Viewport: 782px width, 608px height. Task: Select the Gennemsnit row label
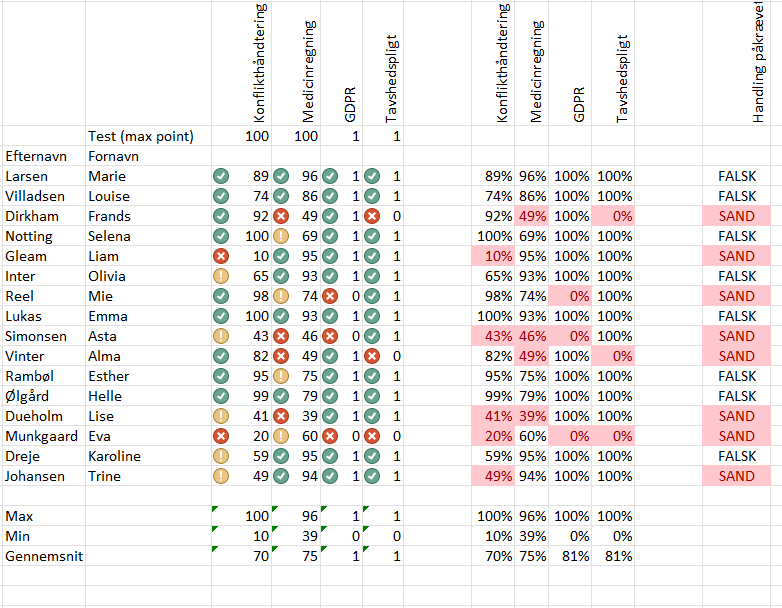click(x=44, y=556)
